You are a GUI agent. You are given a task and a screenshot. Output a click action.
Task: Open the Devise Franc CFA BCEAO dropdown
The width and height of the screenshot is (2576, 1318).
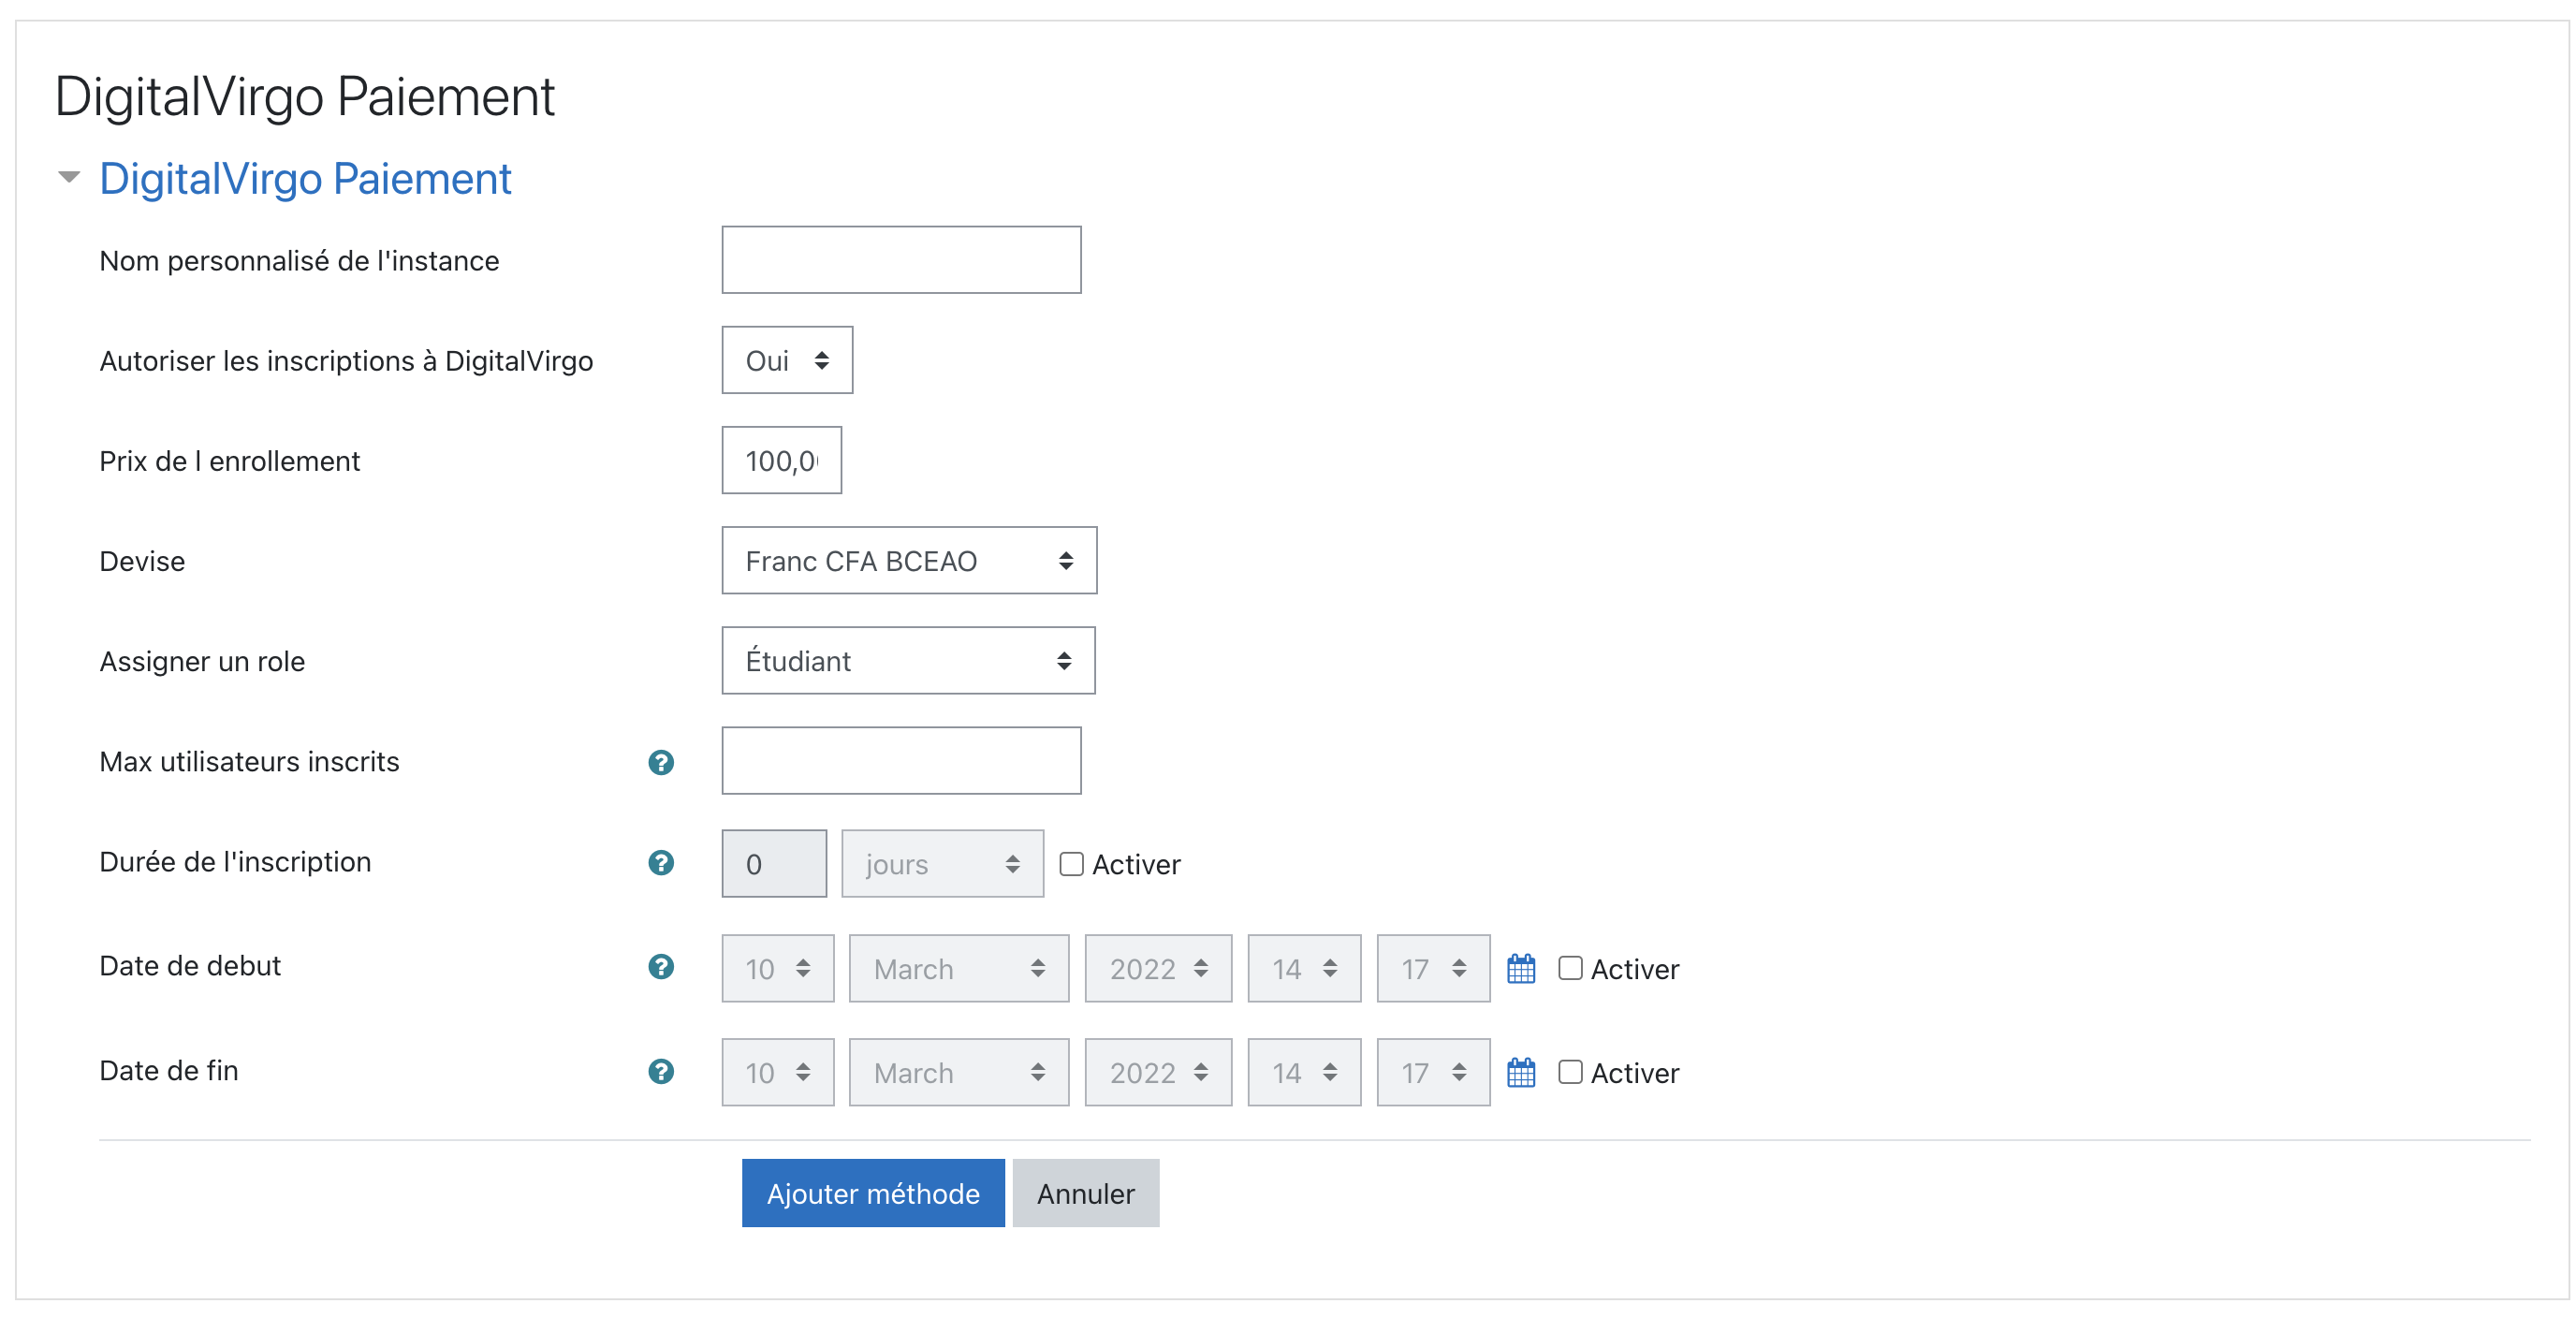[909, 560]
